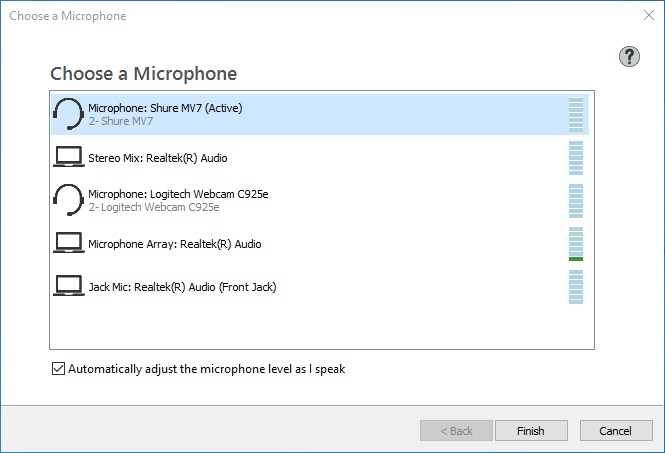
Task: Click the headset icon for Logitech Webcam C925e
Action: click(68, 200)
